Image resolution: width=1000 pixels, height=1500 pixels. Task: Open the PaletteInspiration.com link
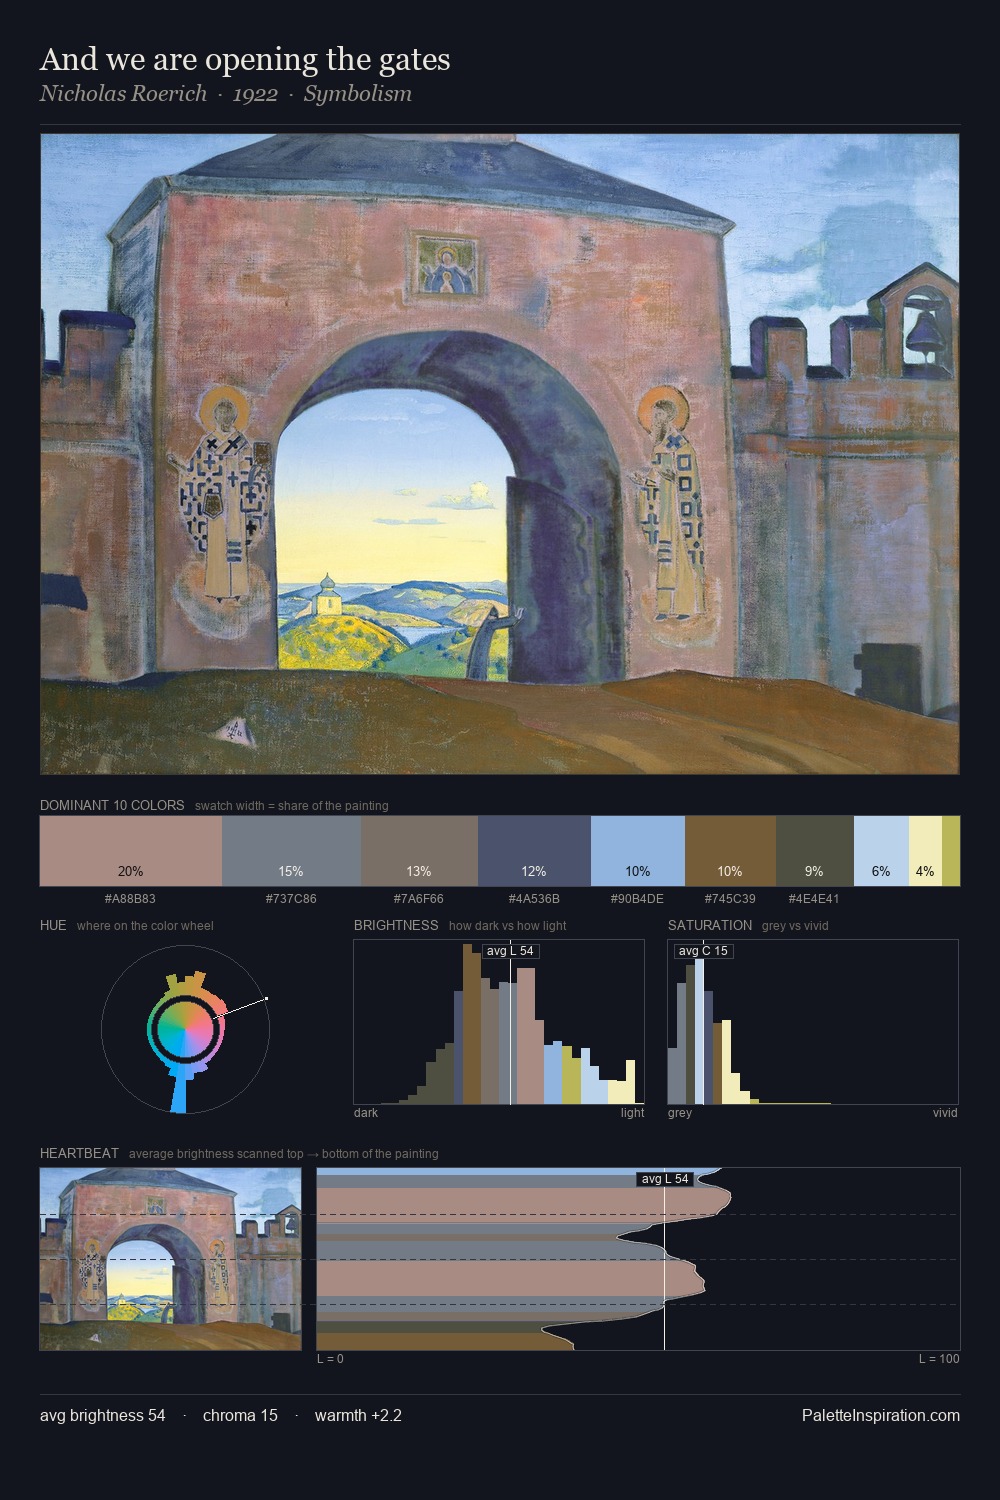[881, 1416]
